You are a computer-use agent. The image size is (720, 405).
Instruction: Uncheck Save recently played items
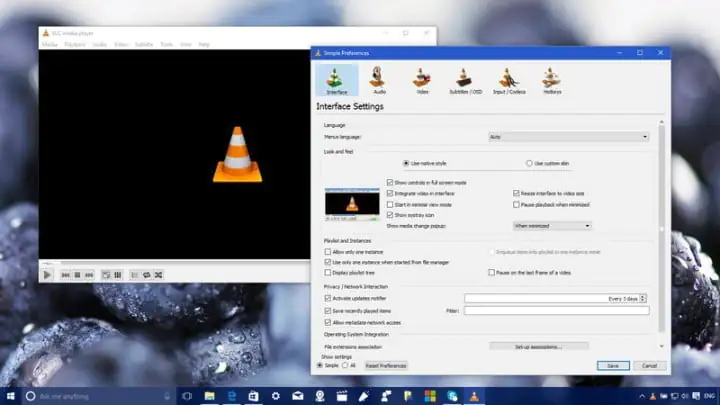click(328, 310)
